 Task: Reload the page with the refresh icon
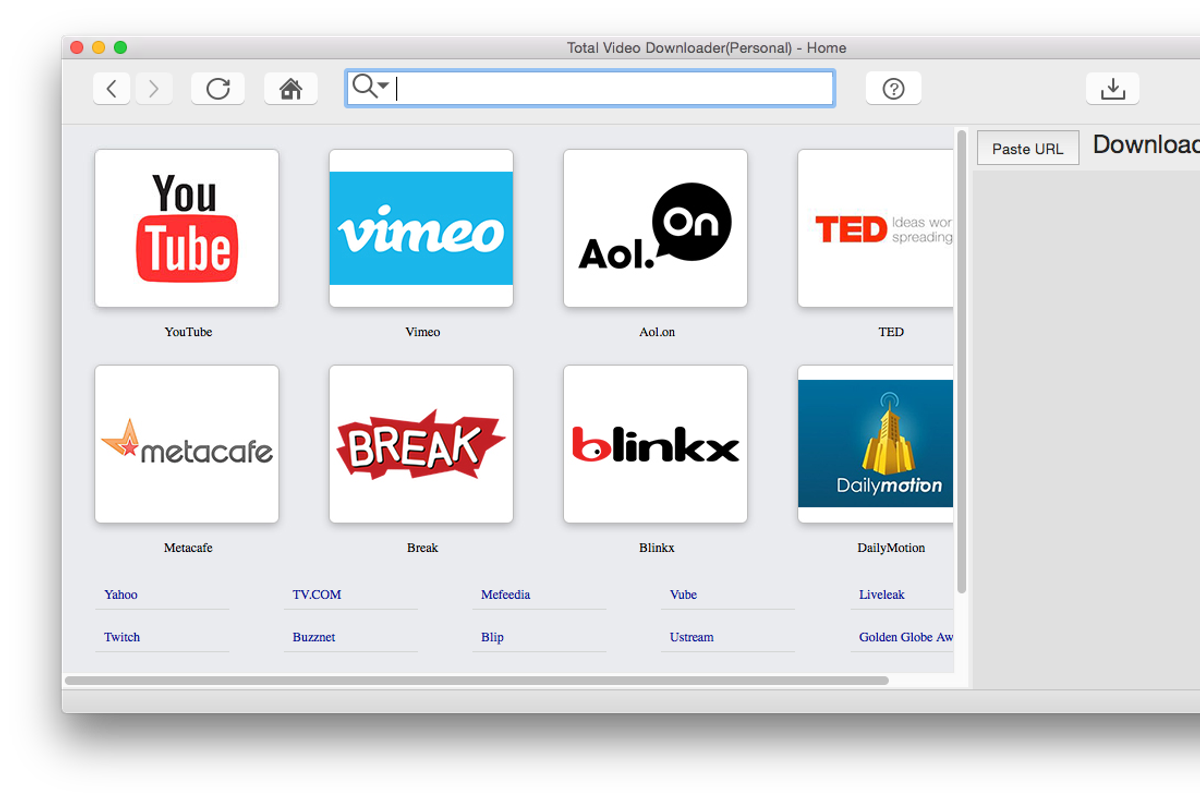[218, 89]
